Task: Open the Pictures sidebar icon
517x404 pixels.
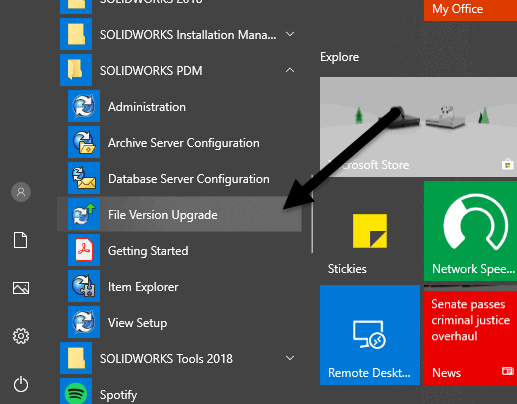Action: tap(21, 288)
